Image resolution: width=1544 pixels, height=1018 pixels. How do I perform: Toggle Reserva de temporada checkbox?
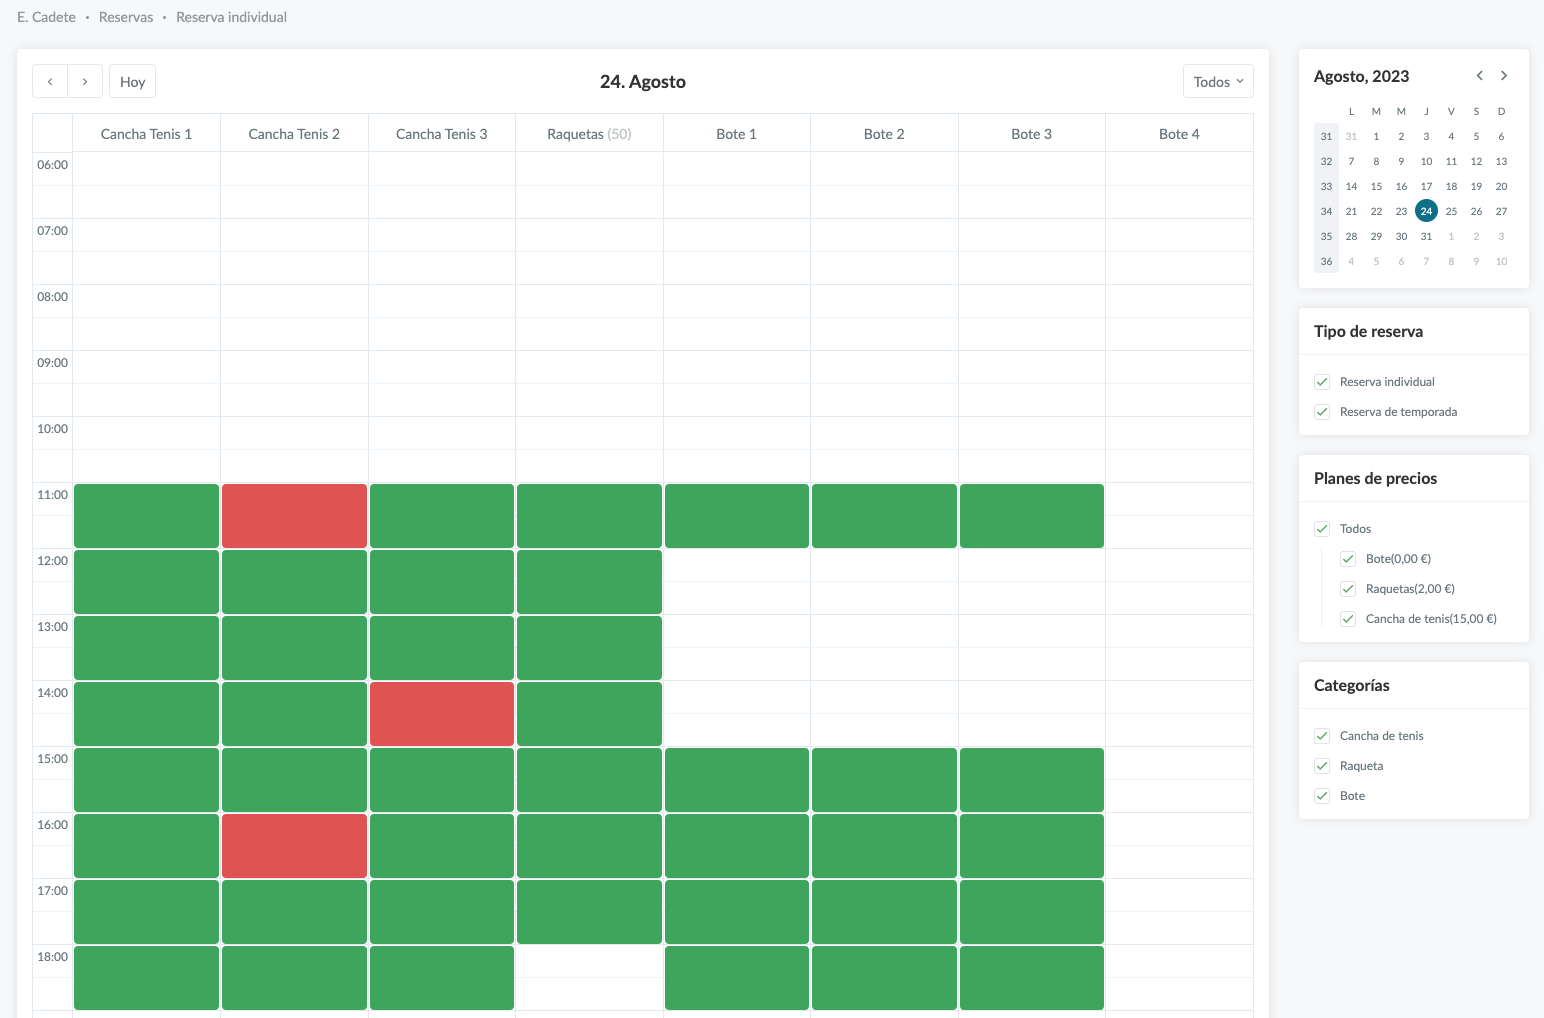[1322, 412]
